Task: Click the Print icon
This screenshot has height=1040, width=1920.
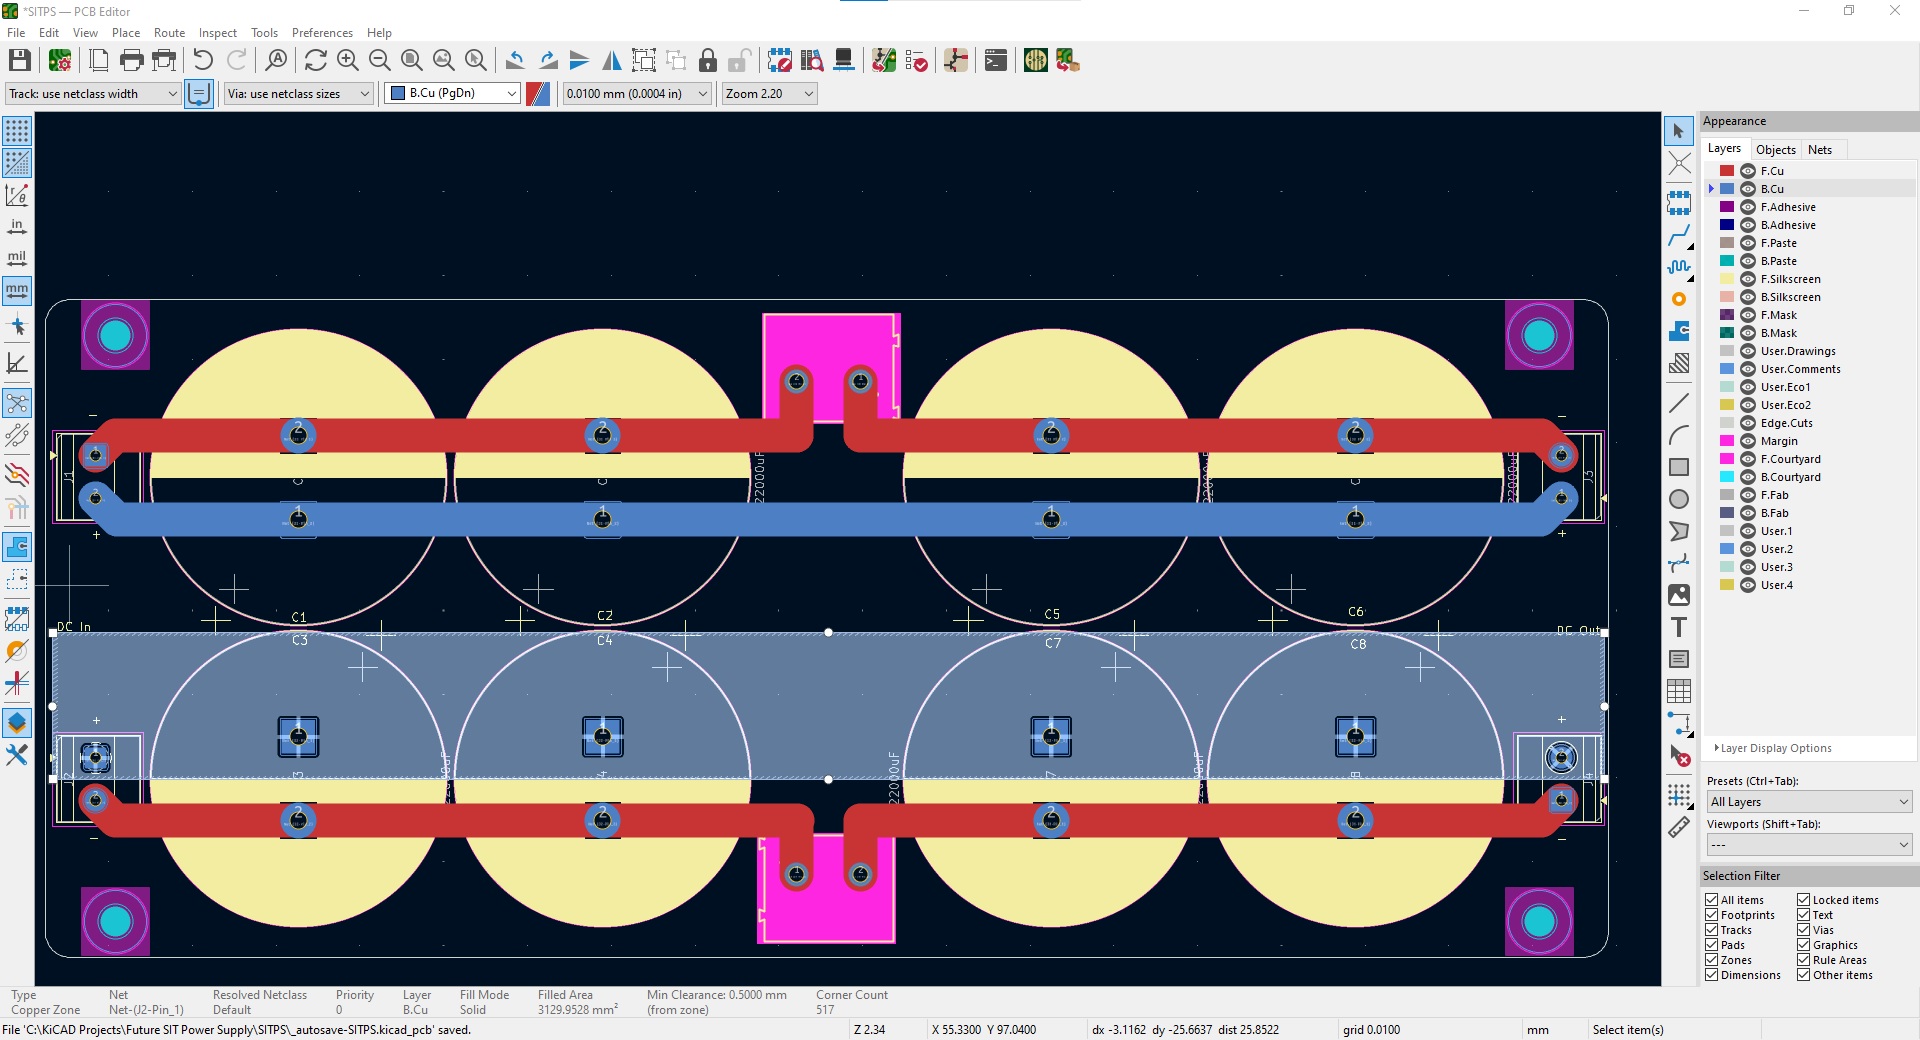Action: [131, 61]
